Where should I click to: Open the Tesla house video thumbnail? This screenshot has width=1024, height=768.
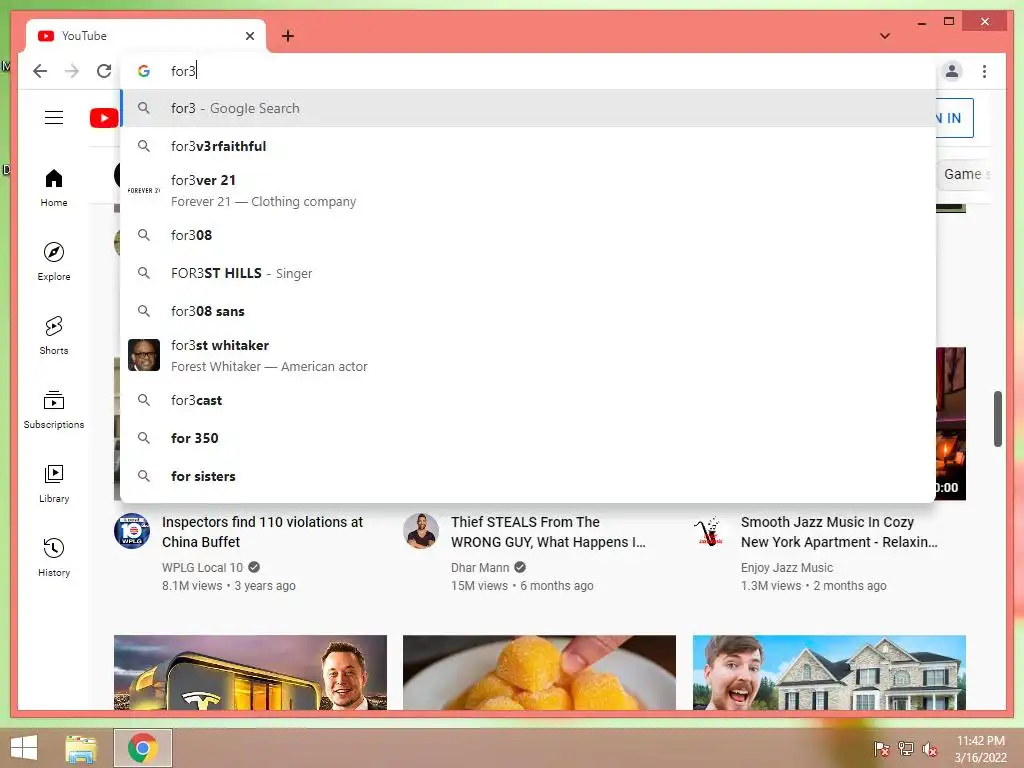(x=250, y=672)
